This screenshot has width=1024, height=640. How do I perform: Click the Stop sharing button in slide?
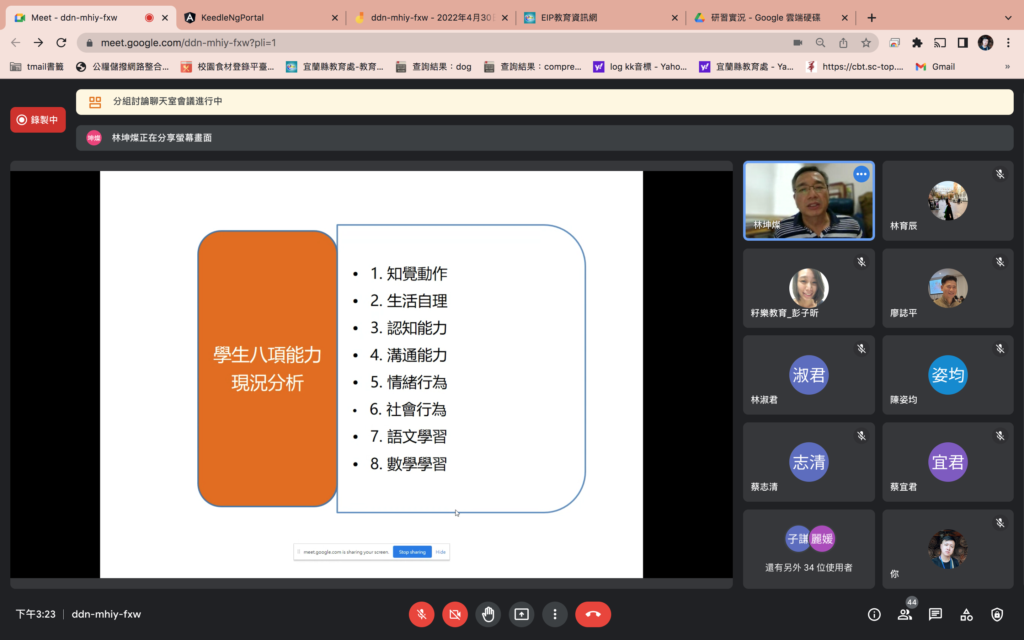click(412, 552)
